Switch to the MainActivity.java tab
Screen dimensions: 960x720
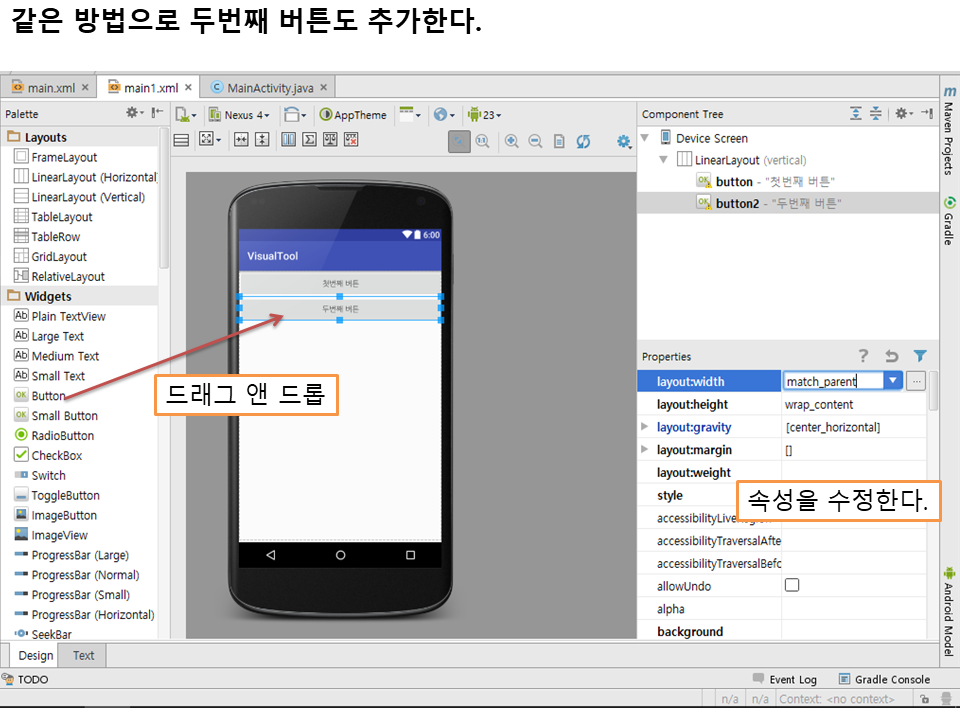270,88
